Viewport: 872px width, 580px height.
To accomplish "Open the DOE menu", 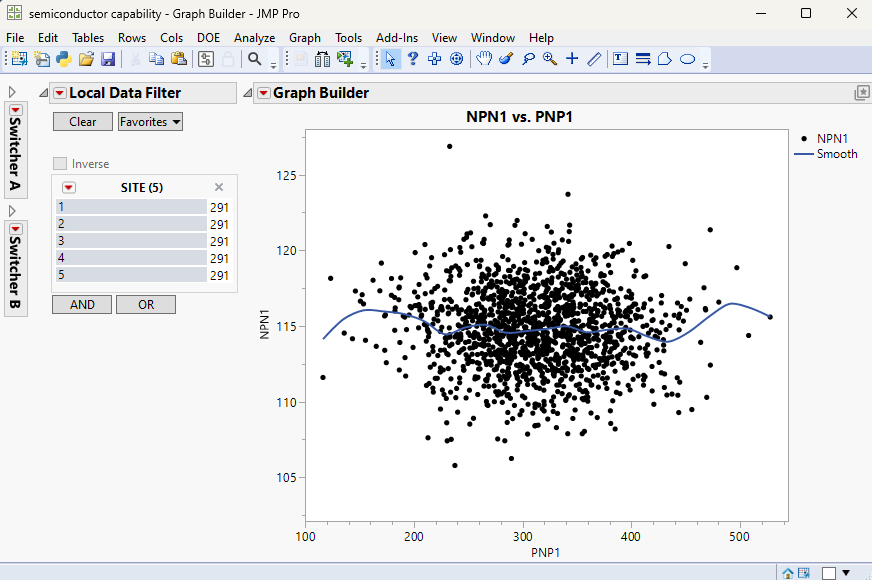I will coord(208,37).
